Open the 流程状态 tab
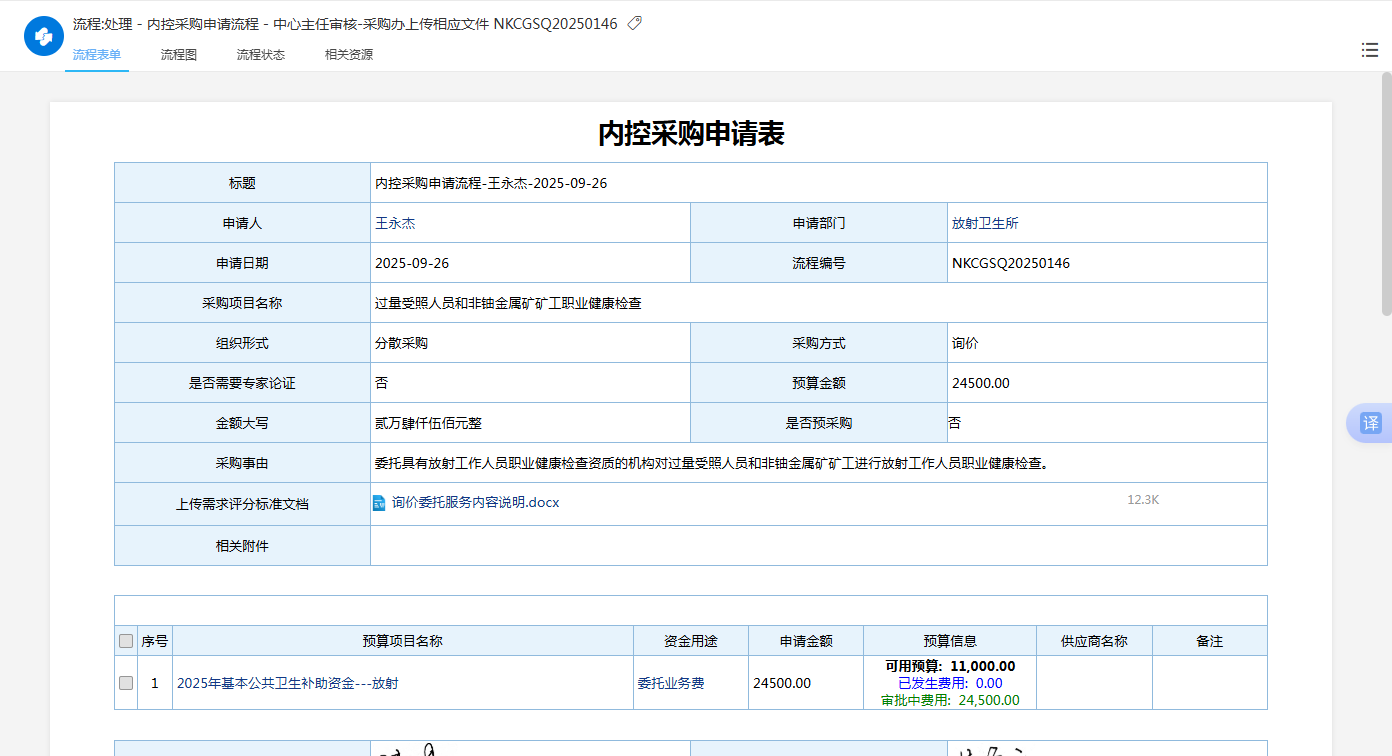Viewport: 1392px width, 756px height. click(260, 55)
